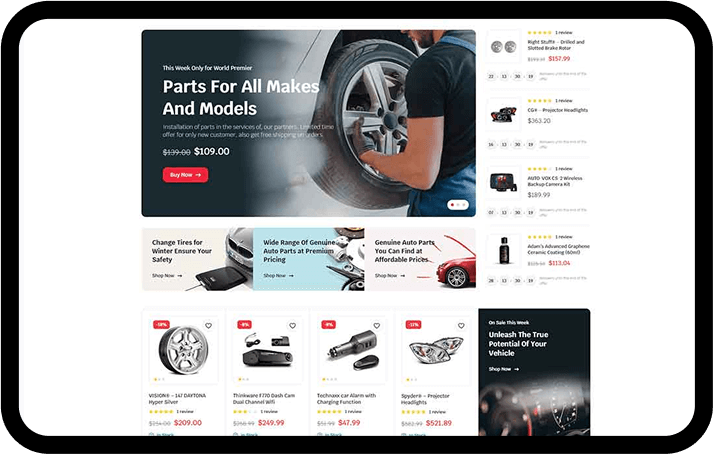Open AUTO-VOX CS-2 Wireless Backup Camera Kit link

coord(555,182)
